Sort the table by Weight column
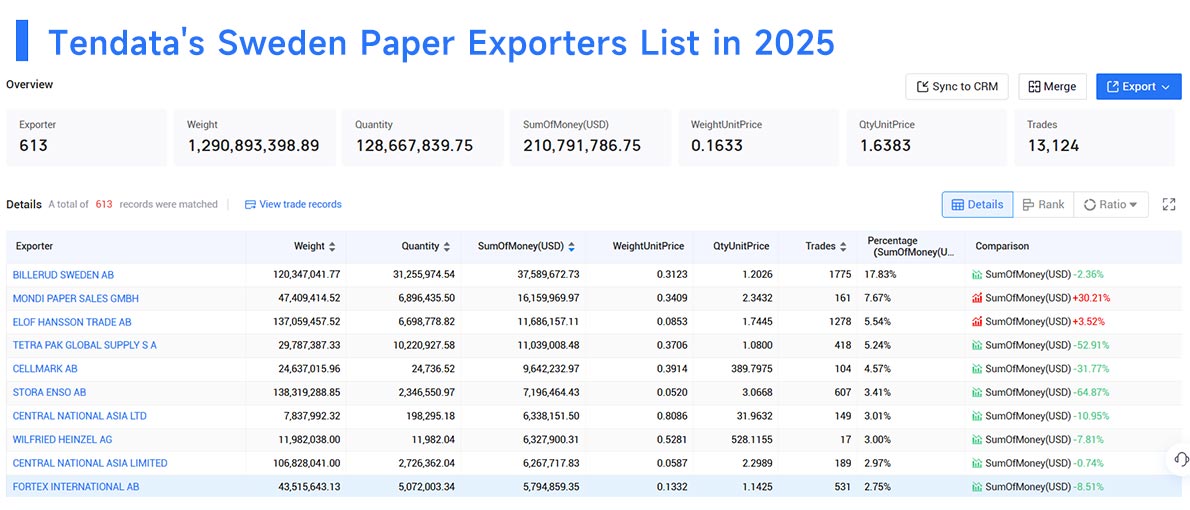Viewport: 1190px width, 510px height. 332,247
